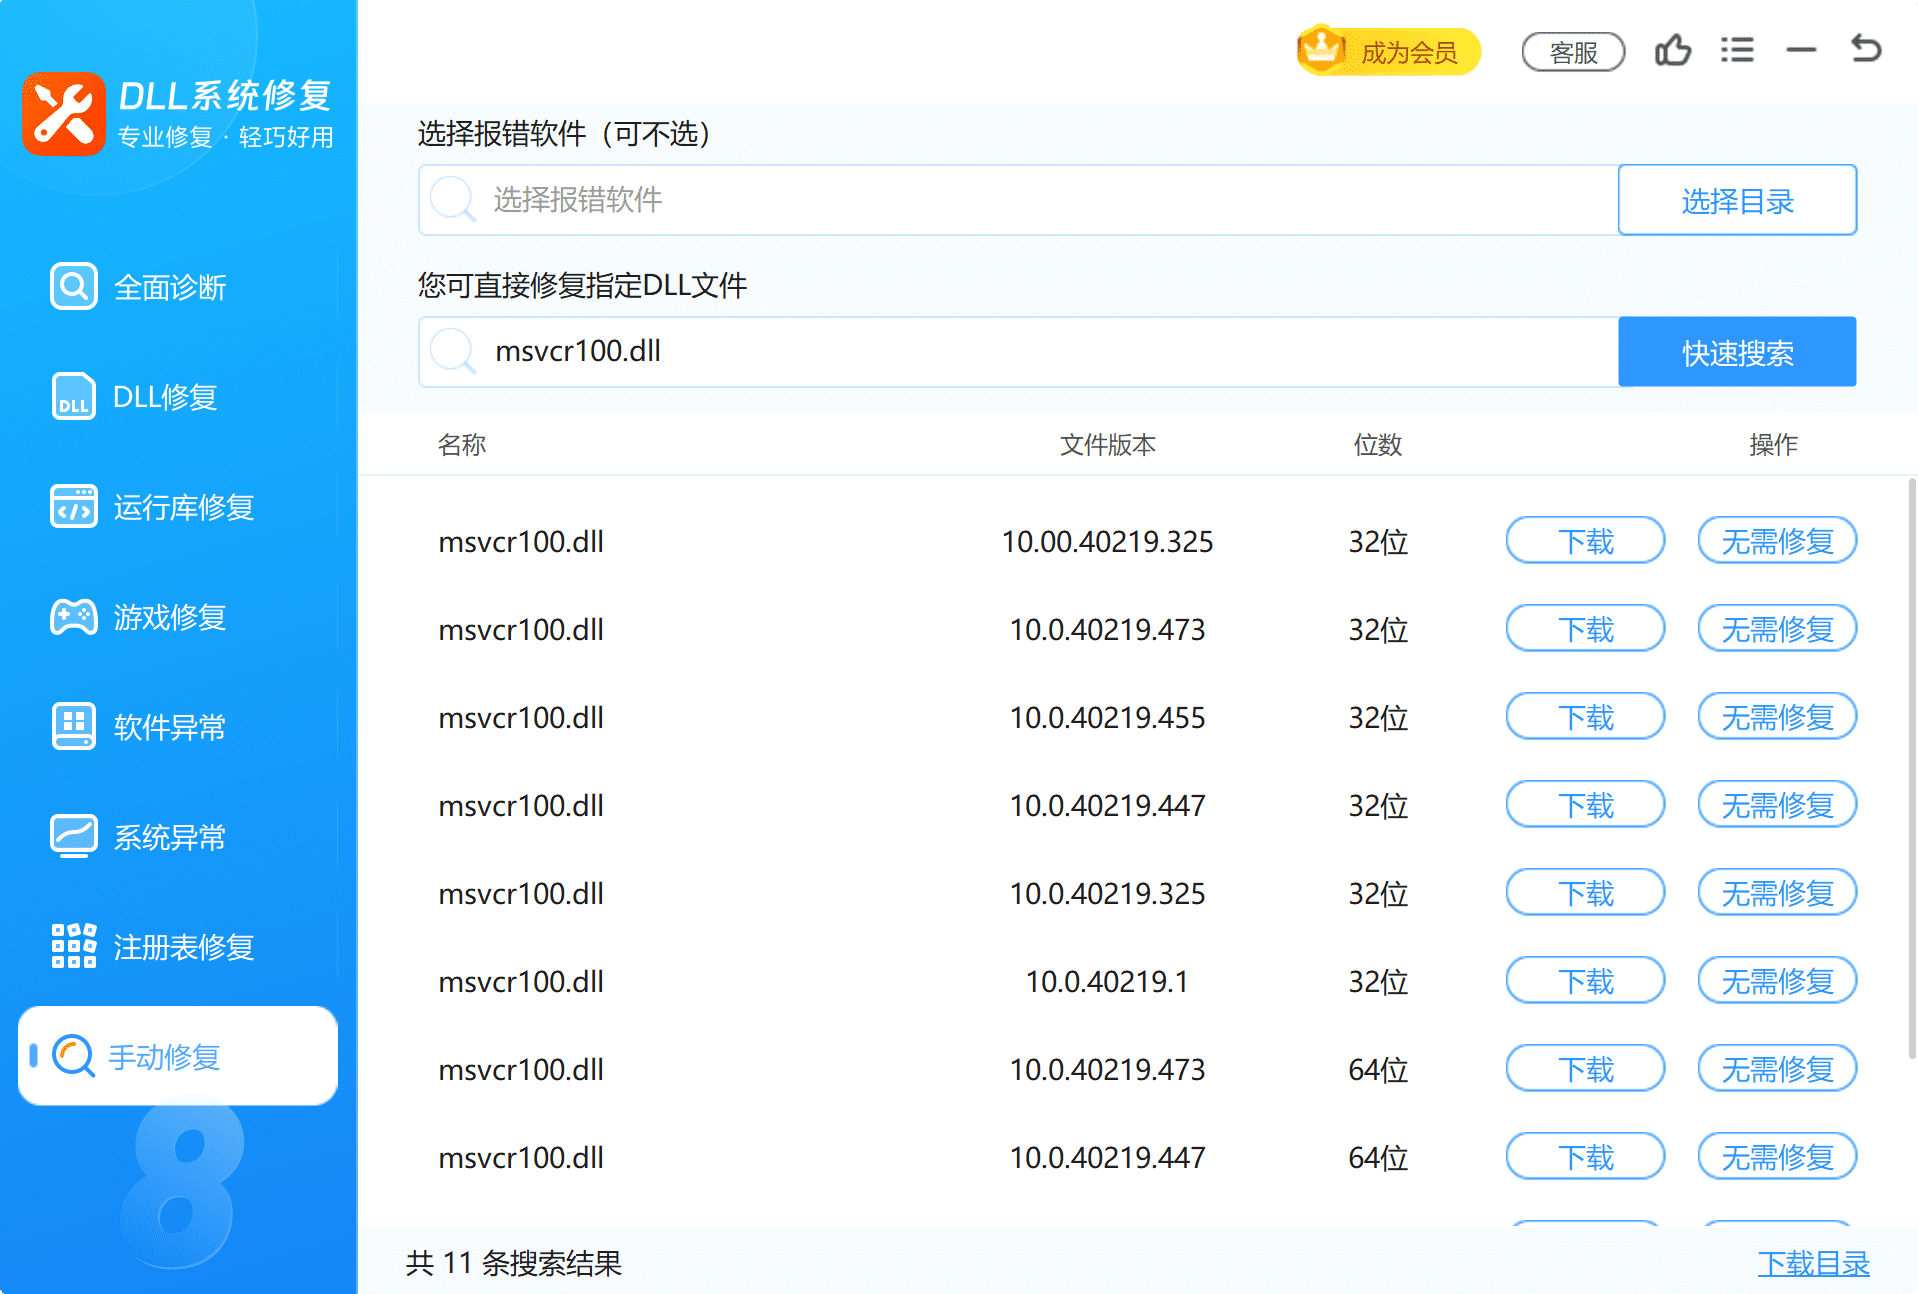Image resolution: width=1918 pixels, height=1294 pixels.
Task: Download version 10.0.40219.1
Action: (1585, 981)
